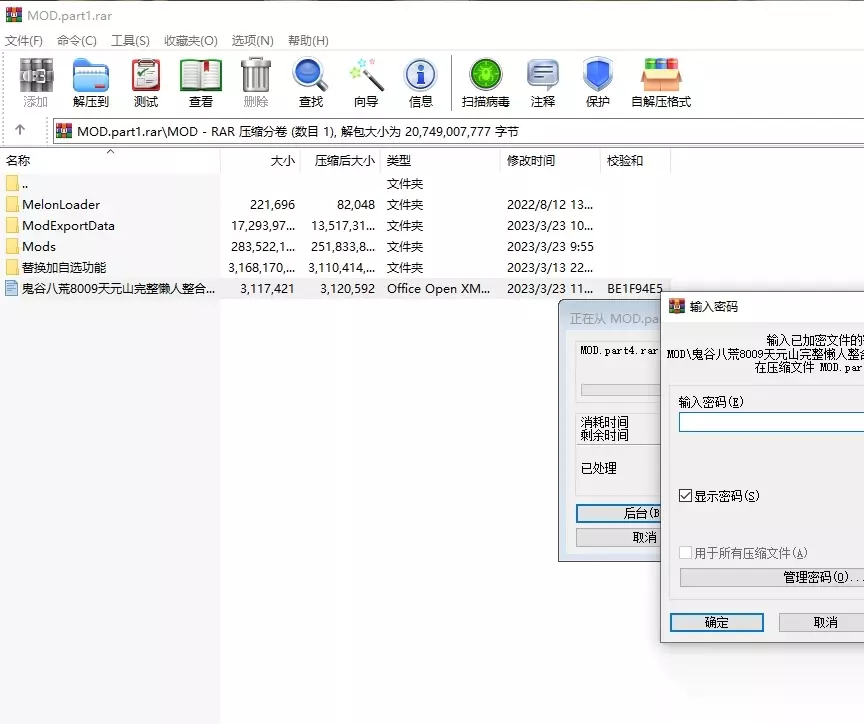Uncheck the 显示密码 checkbox

click(685, 495)
